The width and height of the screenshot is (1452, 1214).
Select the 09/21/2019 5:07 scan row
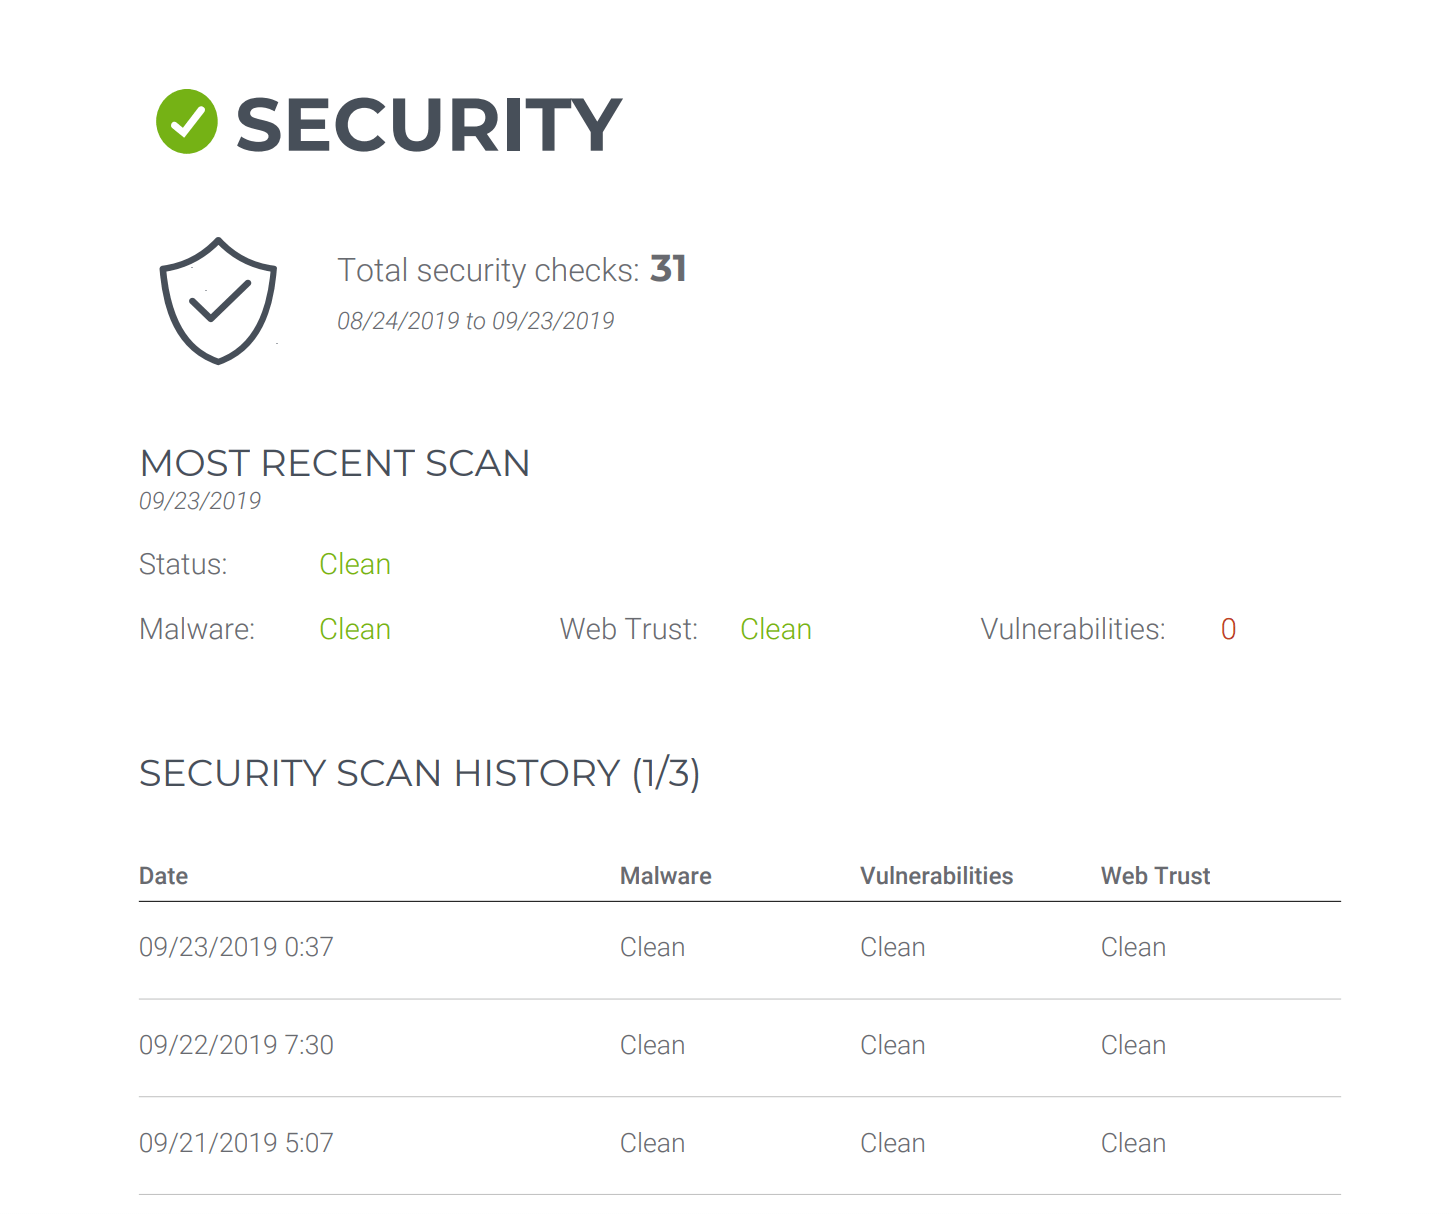pyautogui.click(x=237, y=1144)
